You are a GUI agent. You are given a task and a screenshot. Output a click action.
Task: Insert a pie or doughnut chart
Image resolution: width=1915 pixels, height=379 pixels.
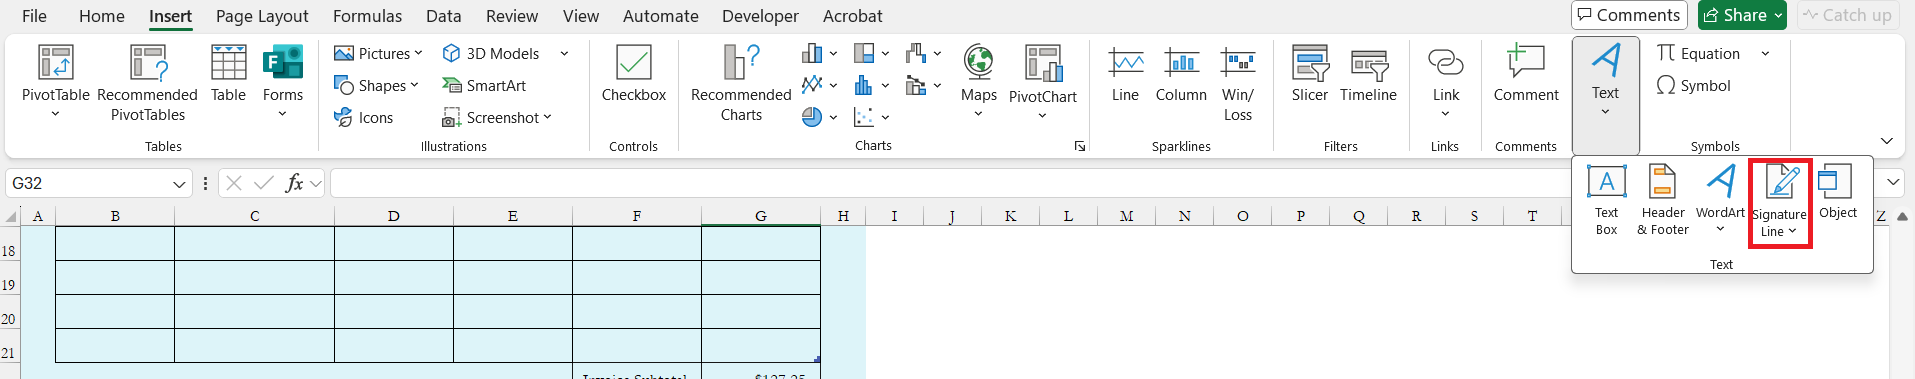pyautogui.click(x=820, y=118)
